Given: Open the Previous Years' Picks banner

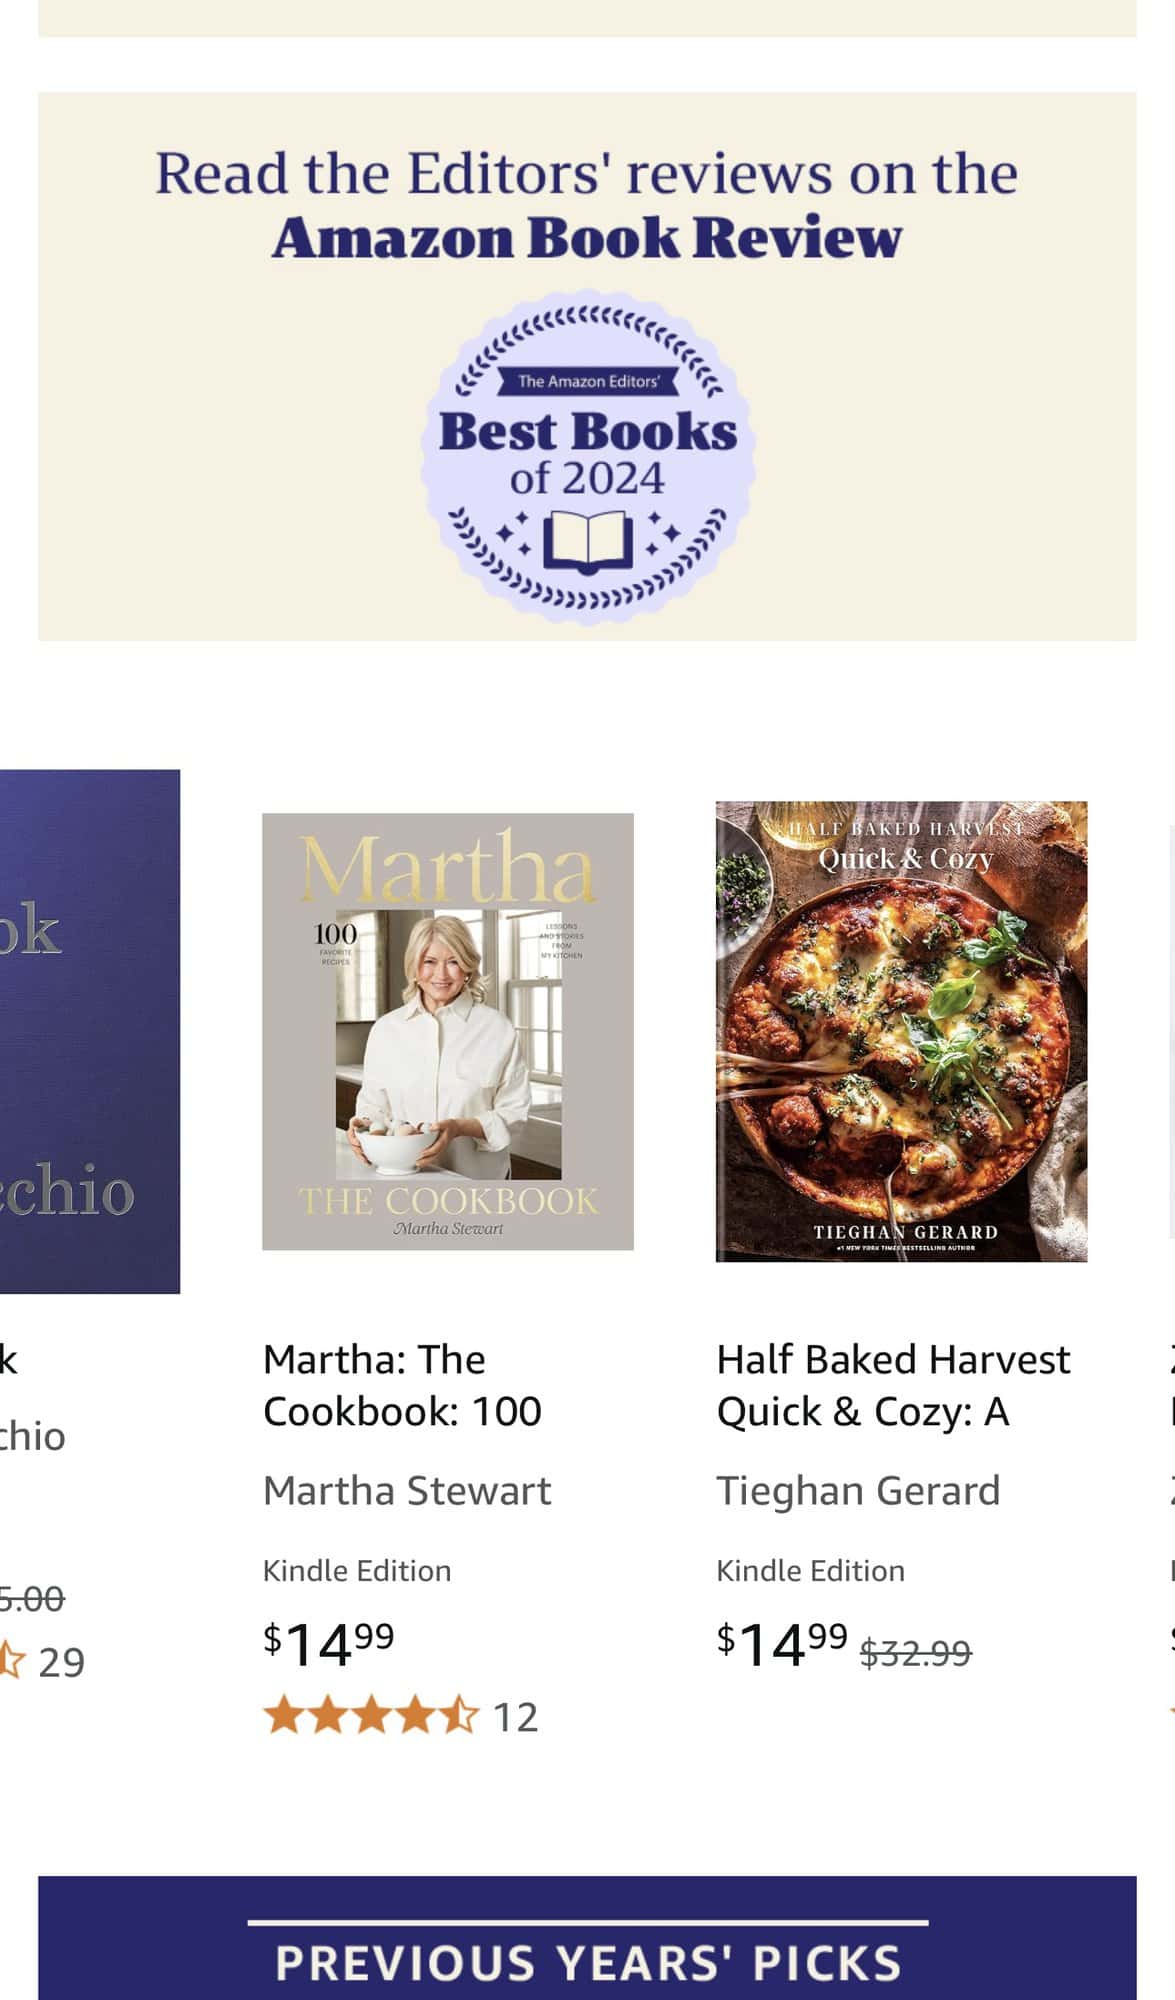Looking at the screenshot, I should click(x=588, y=1938).
